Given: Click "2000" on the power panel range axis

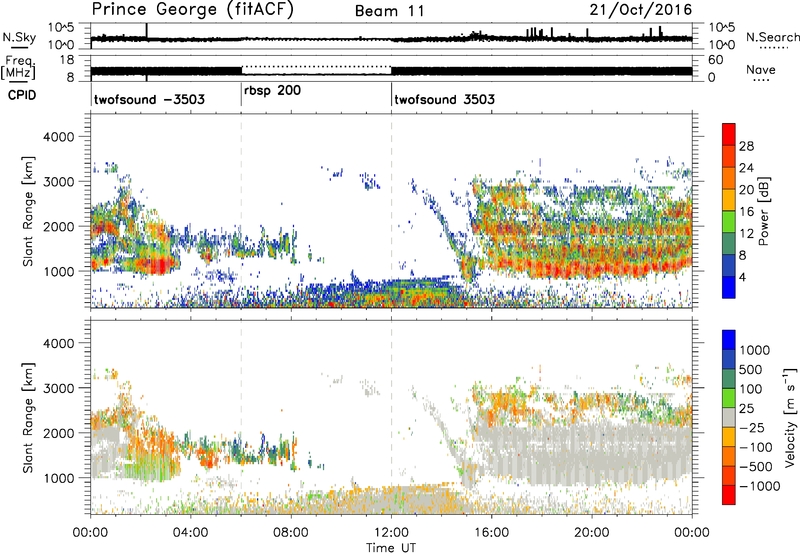Looking at the screenshot, I should coord(58,226).
